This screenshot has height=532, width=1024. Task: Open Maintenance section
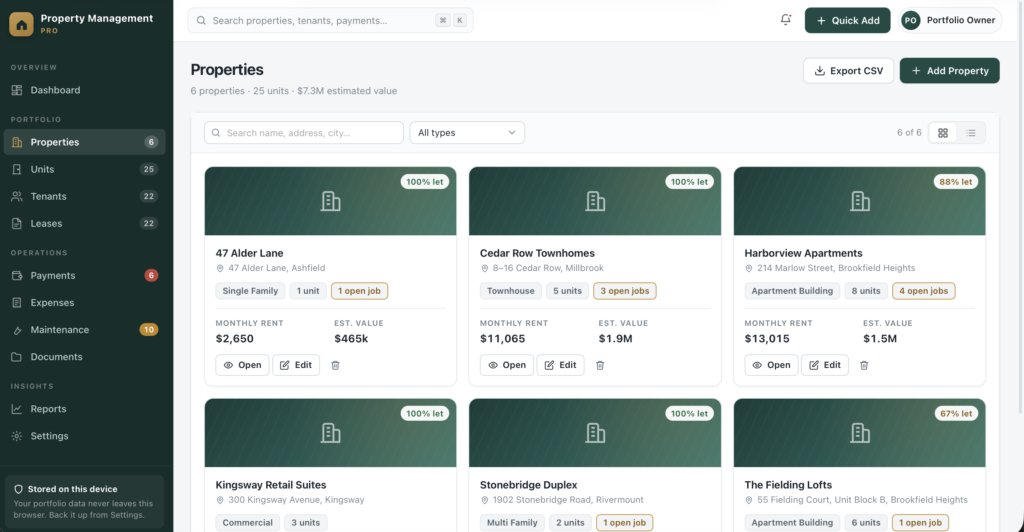tap(84, 330)
